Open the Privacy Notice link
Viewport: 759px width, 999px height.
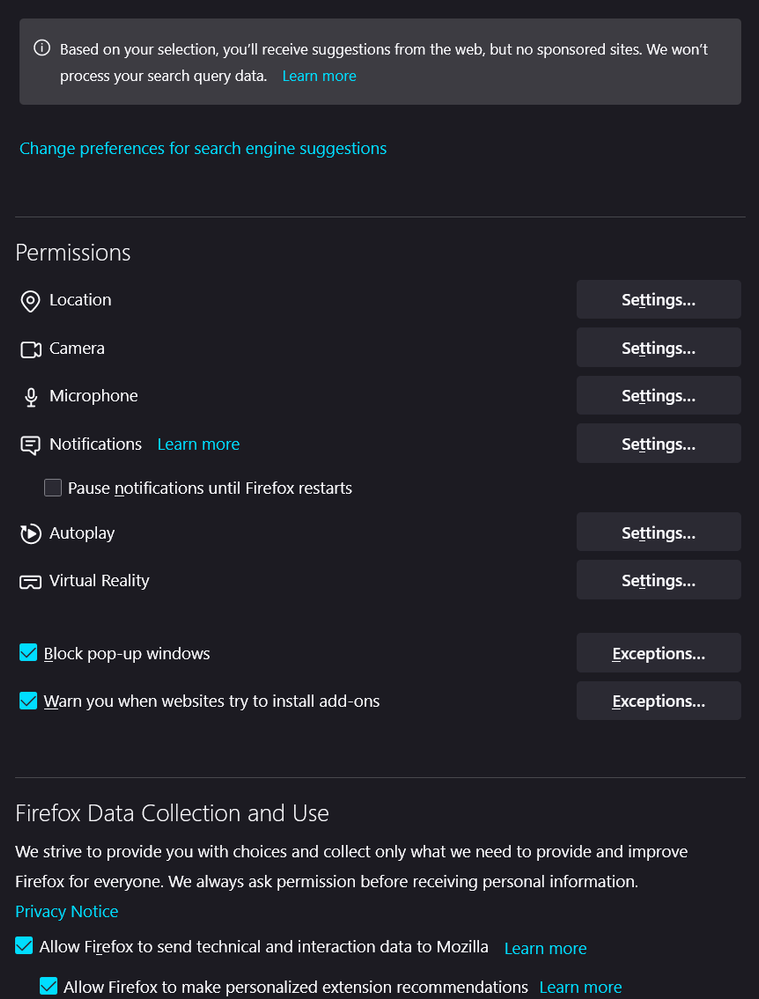(x=67, y=911)
